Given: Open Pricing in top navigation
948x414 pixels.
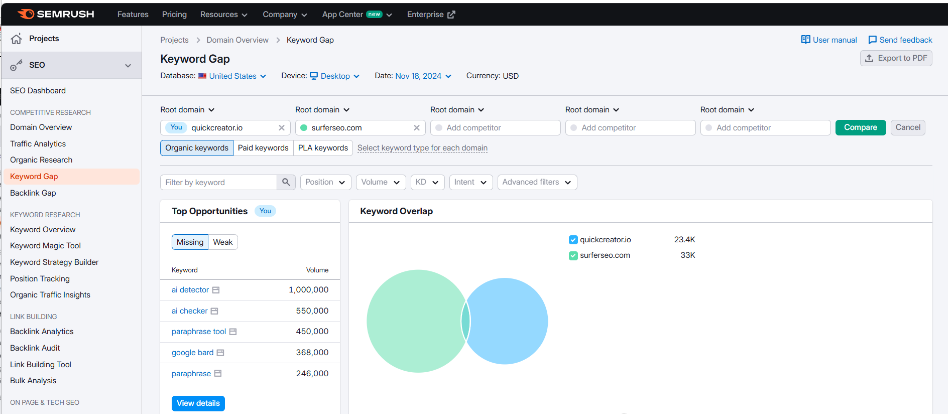Looking at the screenshot, I should pyautogui.click(x=175, y=15).
